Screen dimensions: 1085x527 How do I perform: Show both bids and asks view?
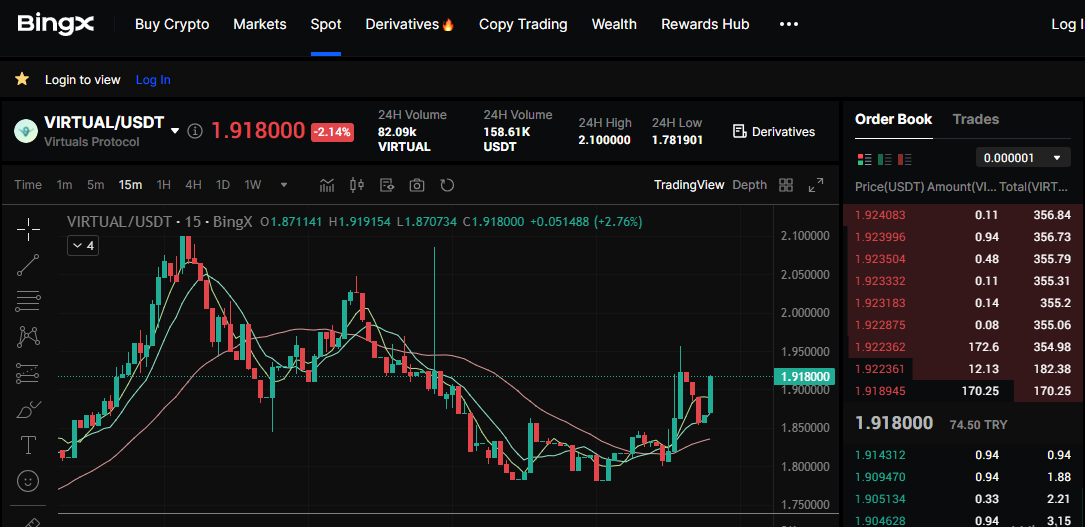[864, 160]
